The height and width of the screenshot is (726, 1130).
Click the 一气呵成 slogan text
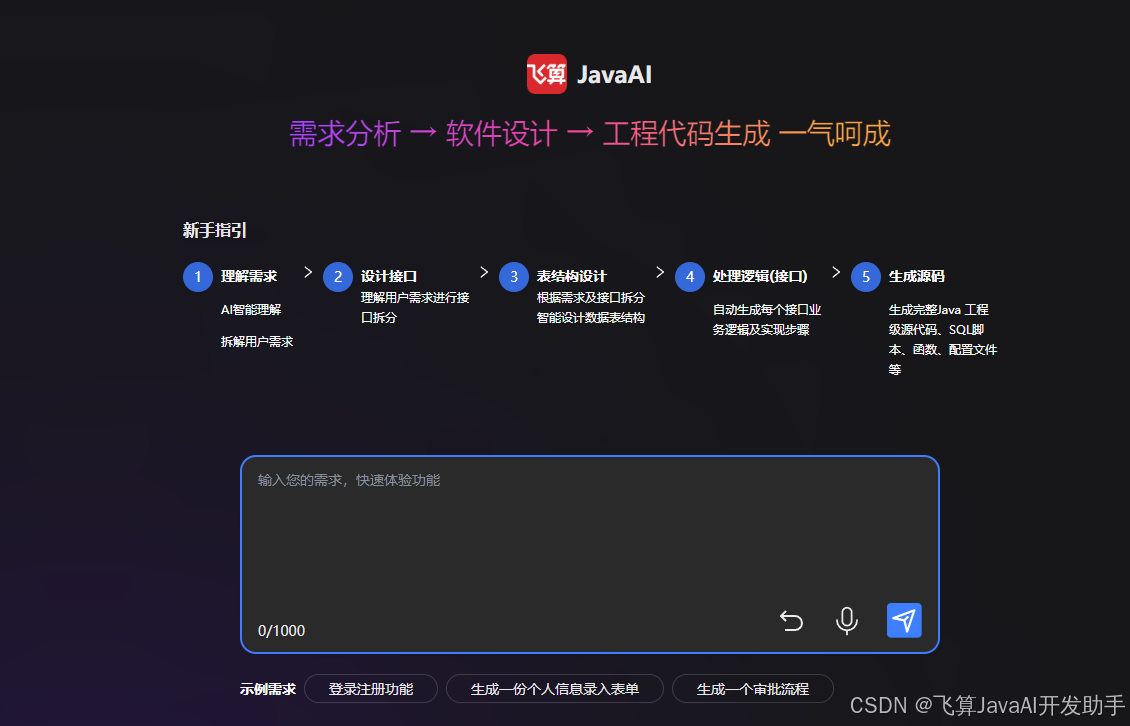[x=835, y=134]
